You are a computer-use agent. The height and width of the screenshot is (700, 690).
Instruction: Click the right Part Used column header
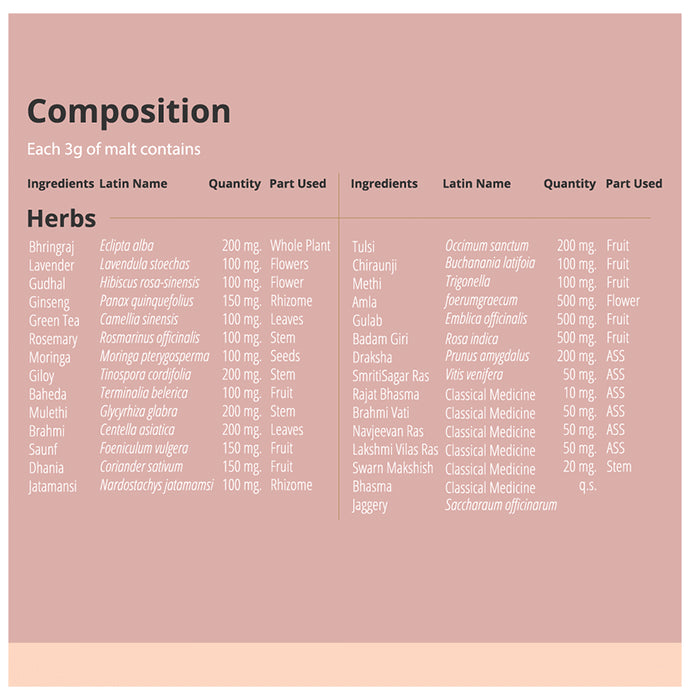(633, 184)
